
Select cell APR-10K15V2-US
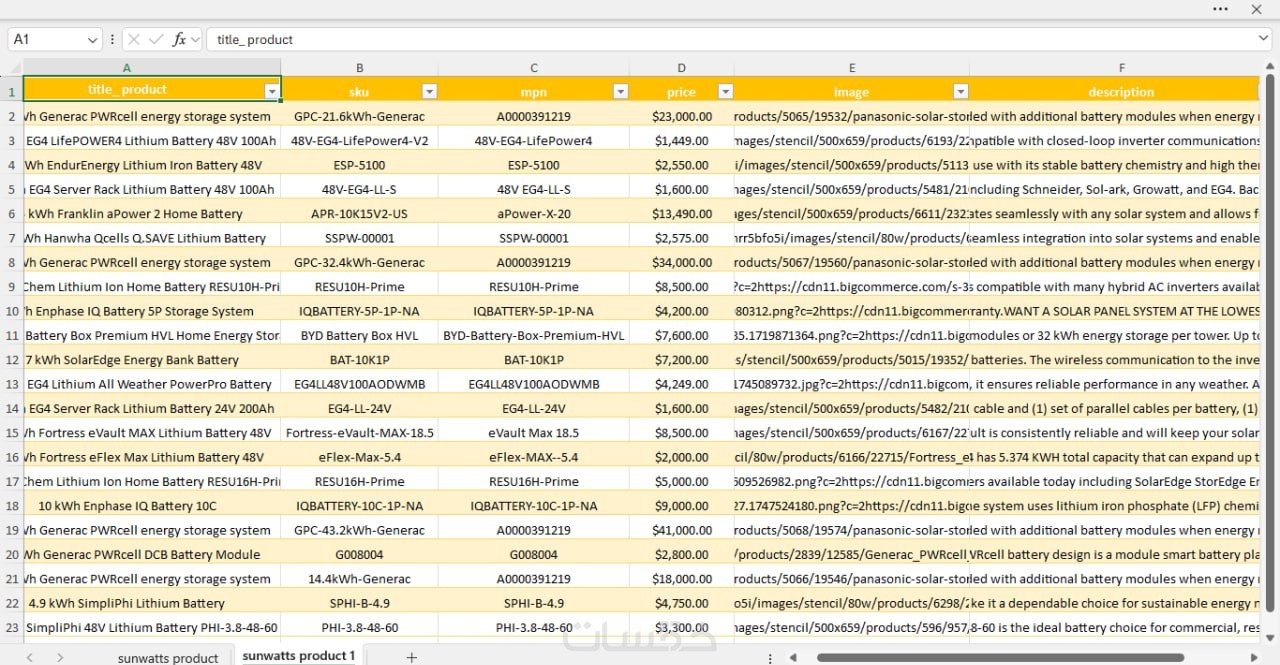[359, 213]
